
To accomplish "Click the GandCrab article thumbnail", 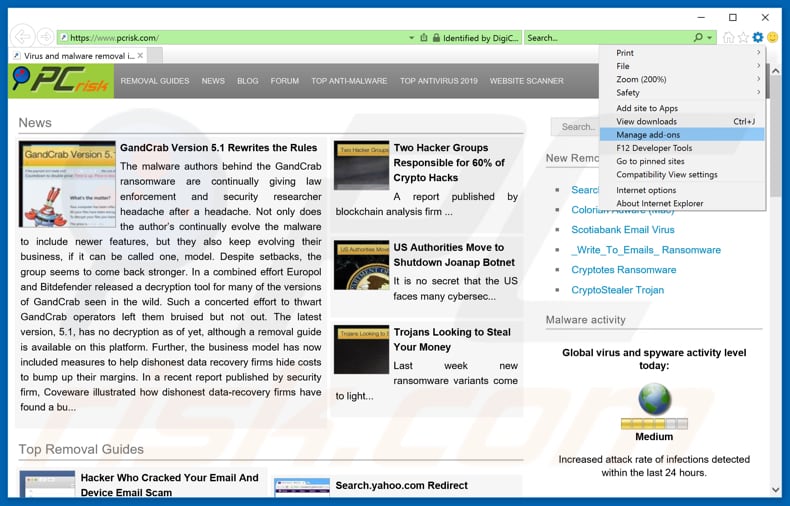I will pyautogui.click(x=67, y=184).
